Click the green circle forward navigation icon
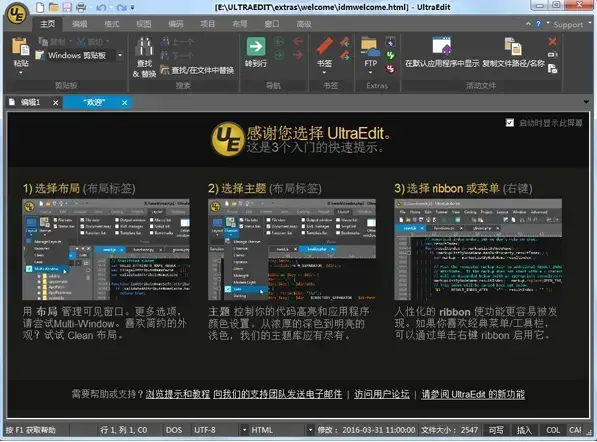Viewport: 597px width, 442px height. click(279, 56)
